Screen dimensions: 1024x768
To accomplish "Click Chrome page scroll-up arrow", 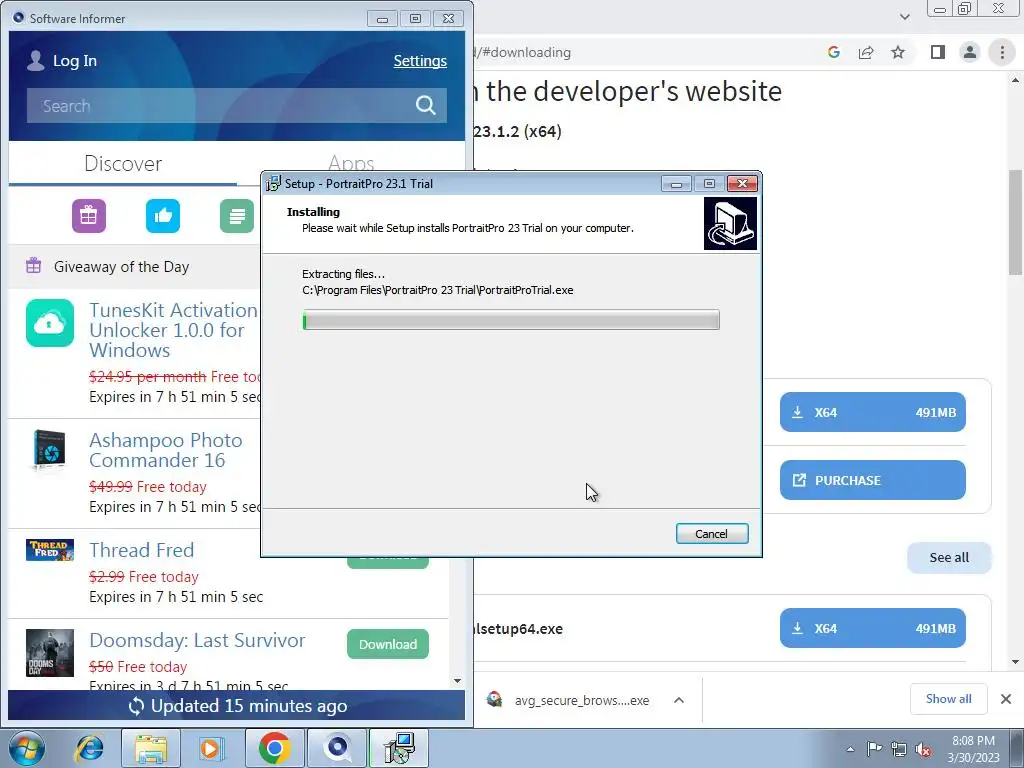I will (x=1015, y=80).
